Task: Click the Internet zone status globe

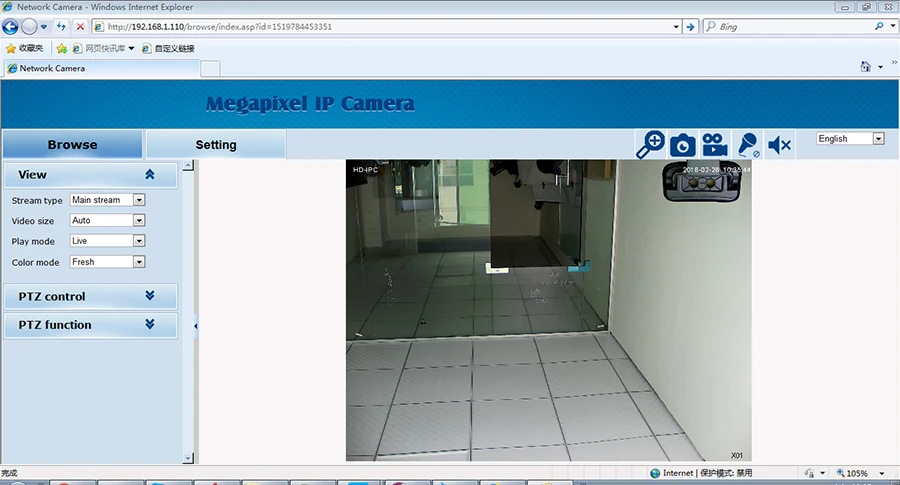Action: coord(655,473)
